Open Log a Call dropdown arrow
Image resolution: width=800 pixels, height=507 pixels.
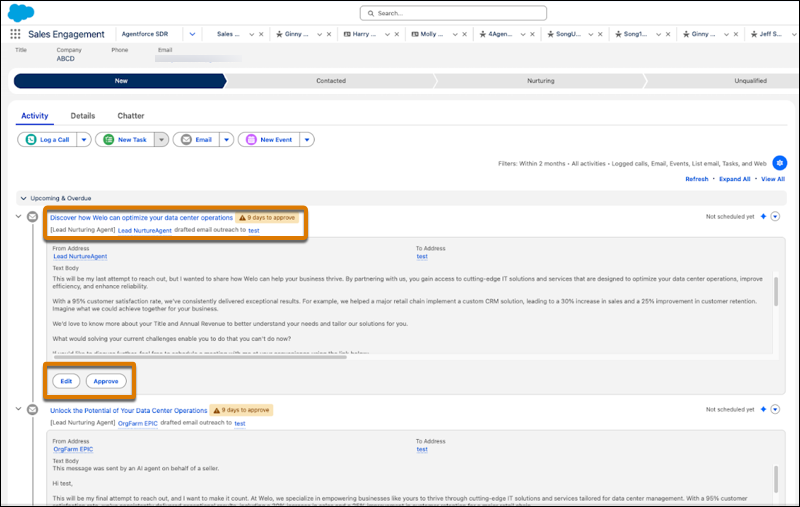pyautogui.click(x=84, y=139)
